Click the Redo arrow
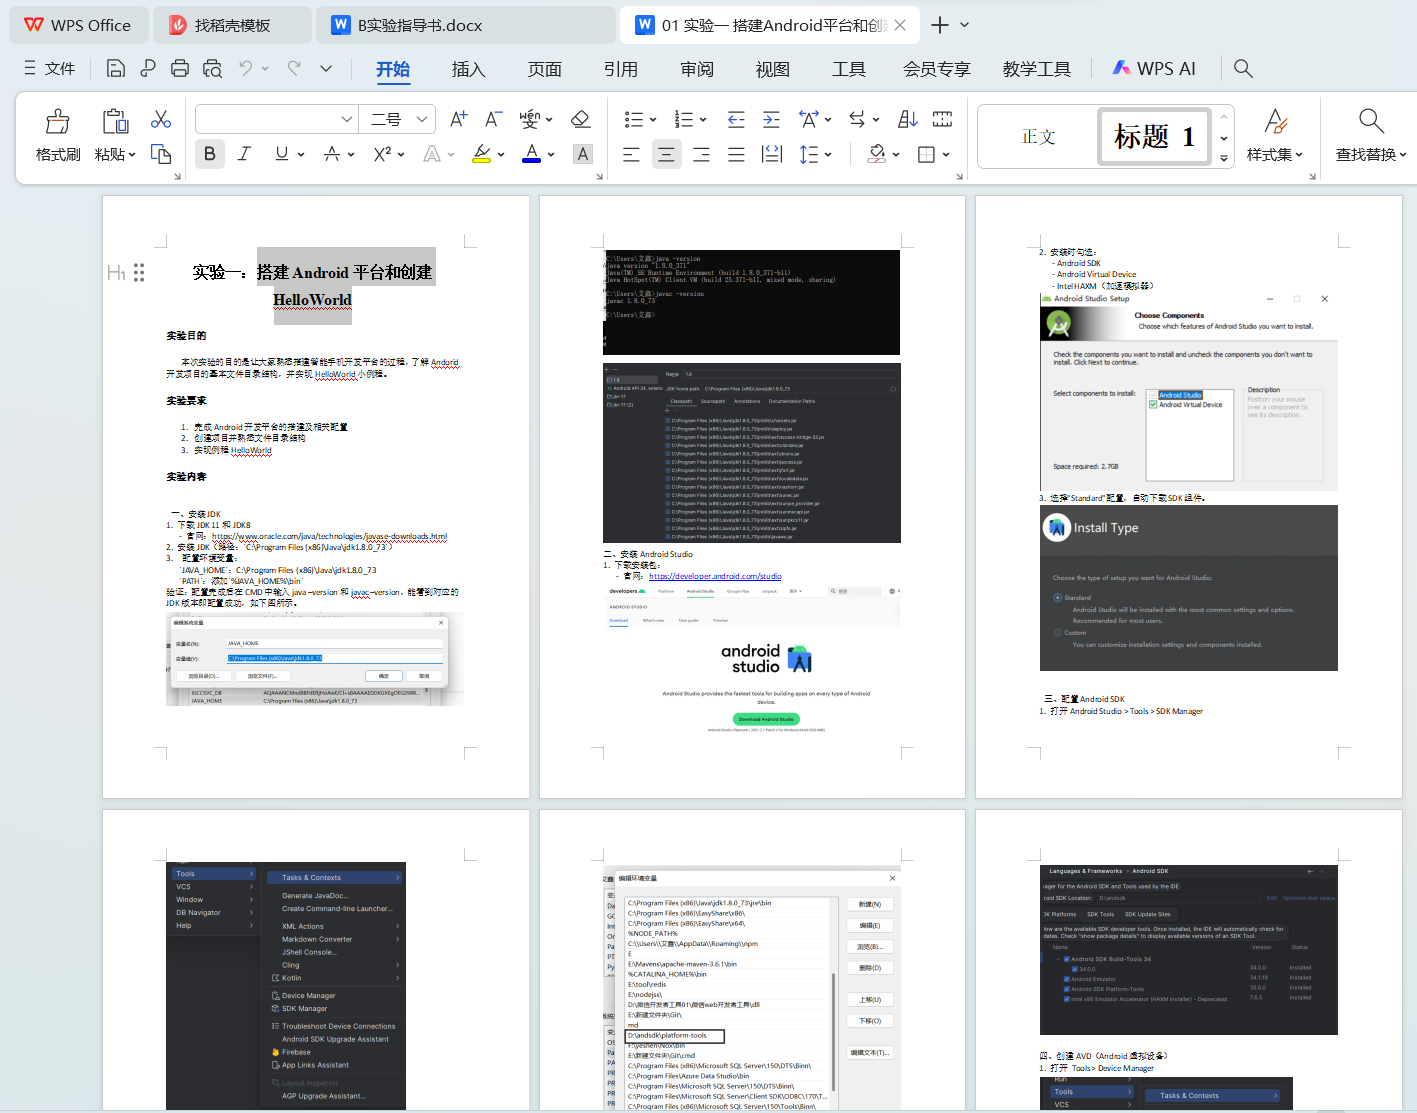The image size is (1417, 1113). (x=294, y=68)
